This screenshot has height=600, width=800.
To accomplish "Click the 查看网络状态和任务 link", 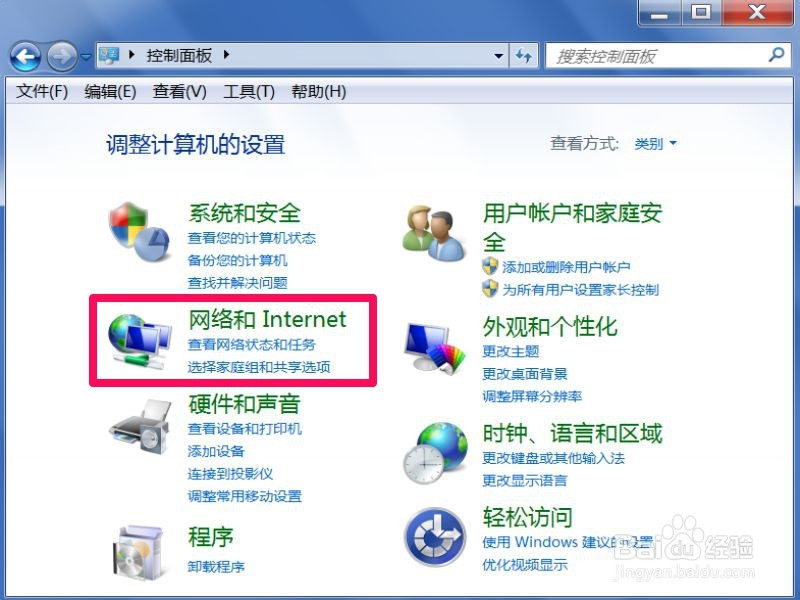I will tap(252, 344).
